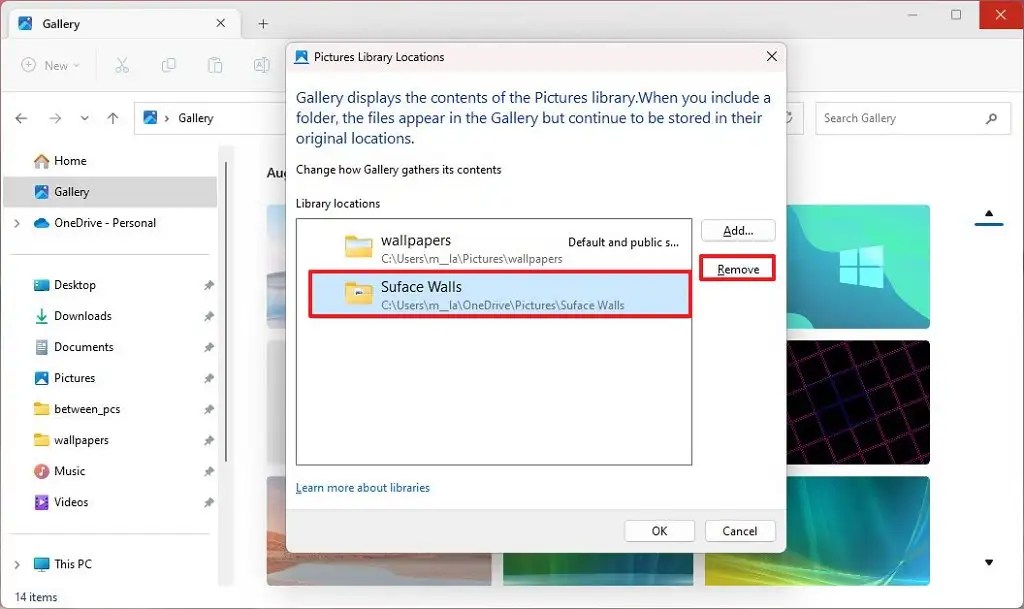Open the address bar recent locations dropdown
The height and width of the screenshot is (609, 1024).
click(x=83, y=118)
